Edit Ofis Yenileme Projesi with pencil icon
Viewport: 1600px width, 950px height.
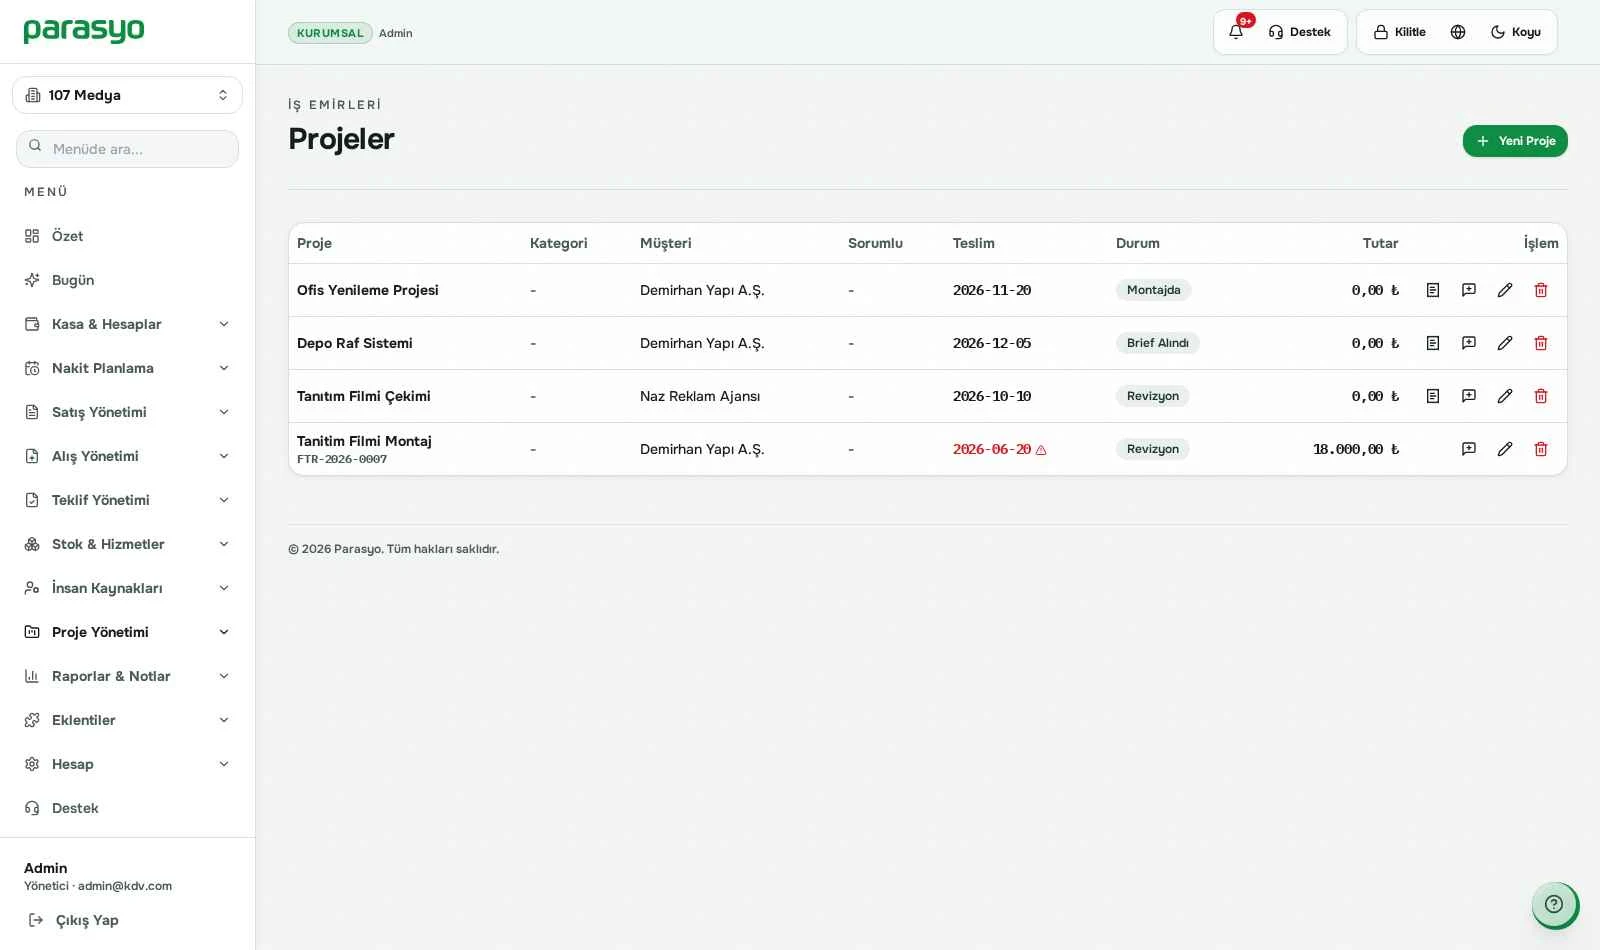point(1505,290)
